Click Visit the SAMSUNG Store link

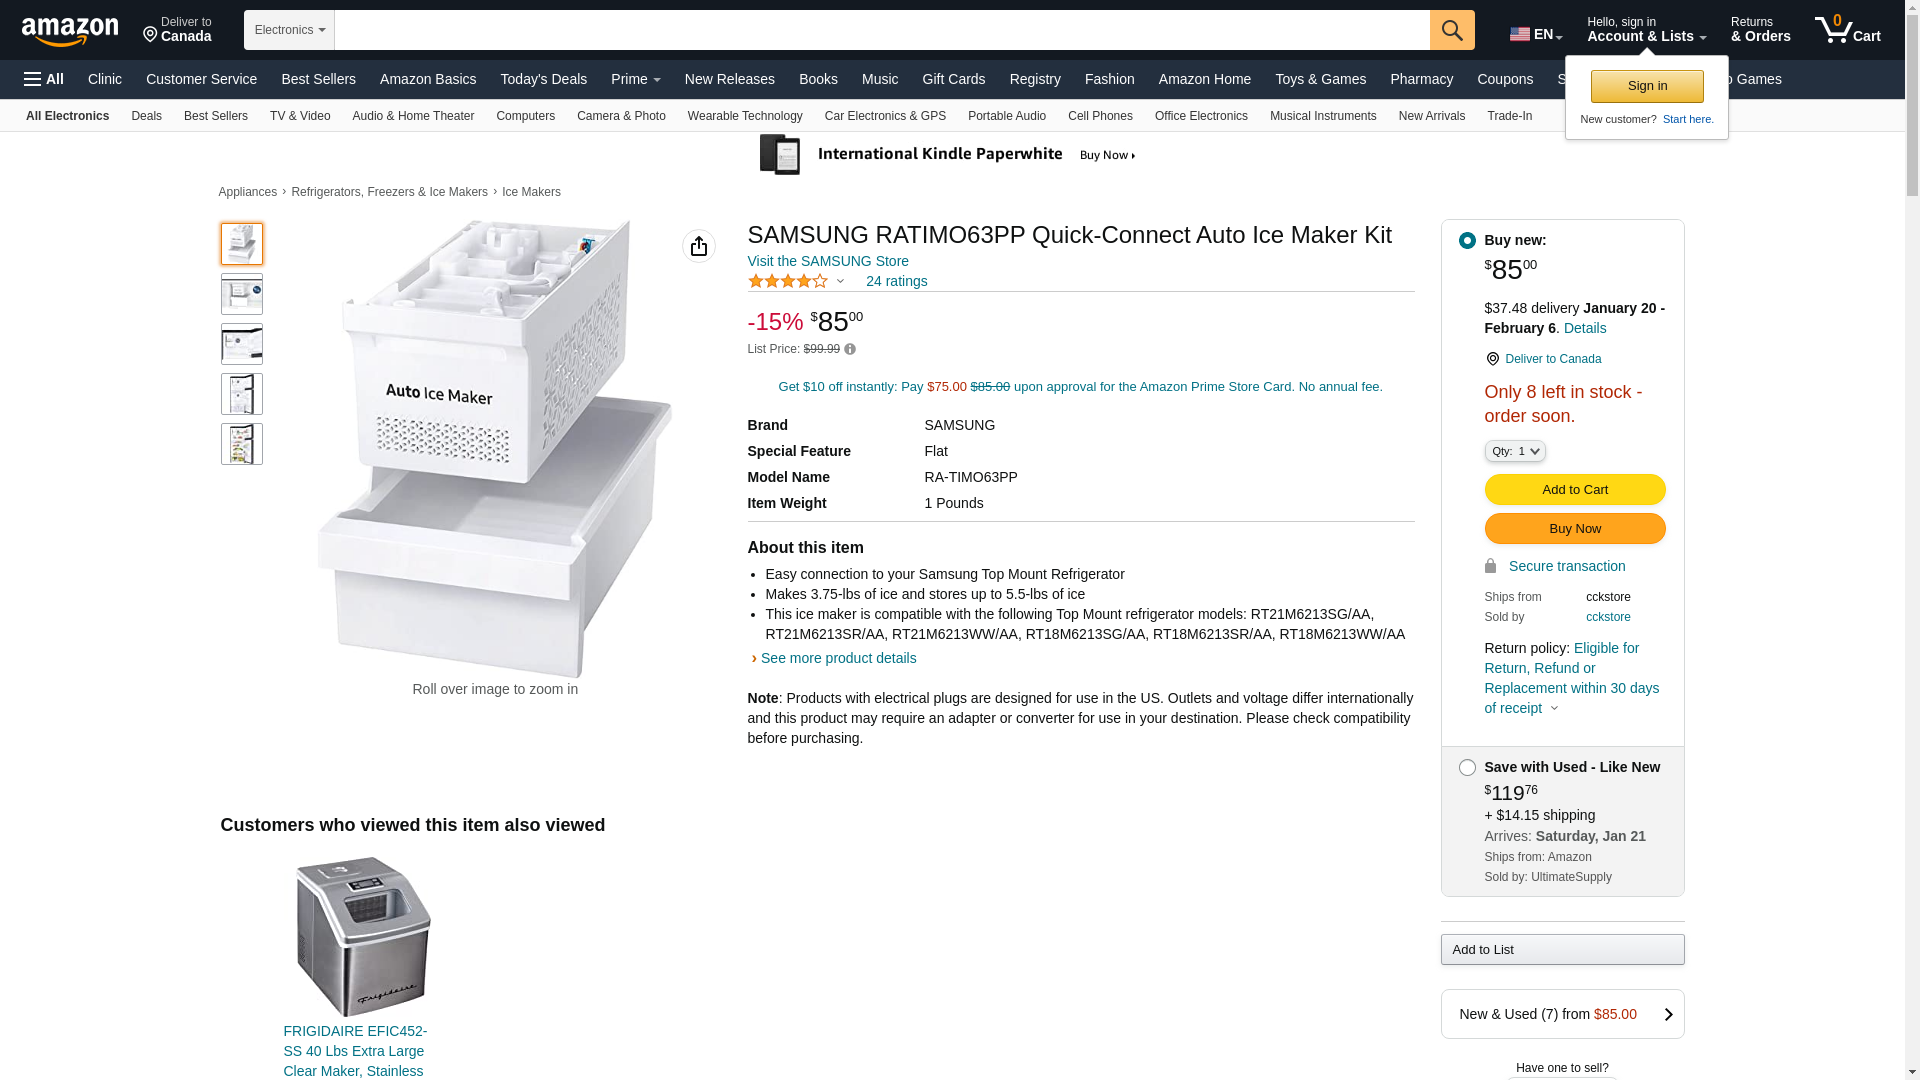828,261
